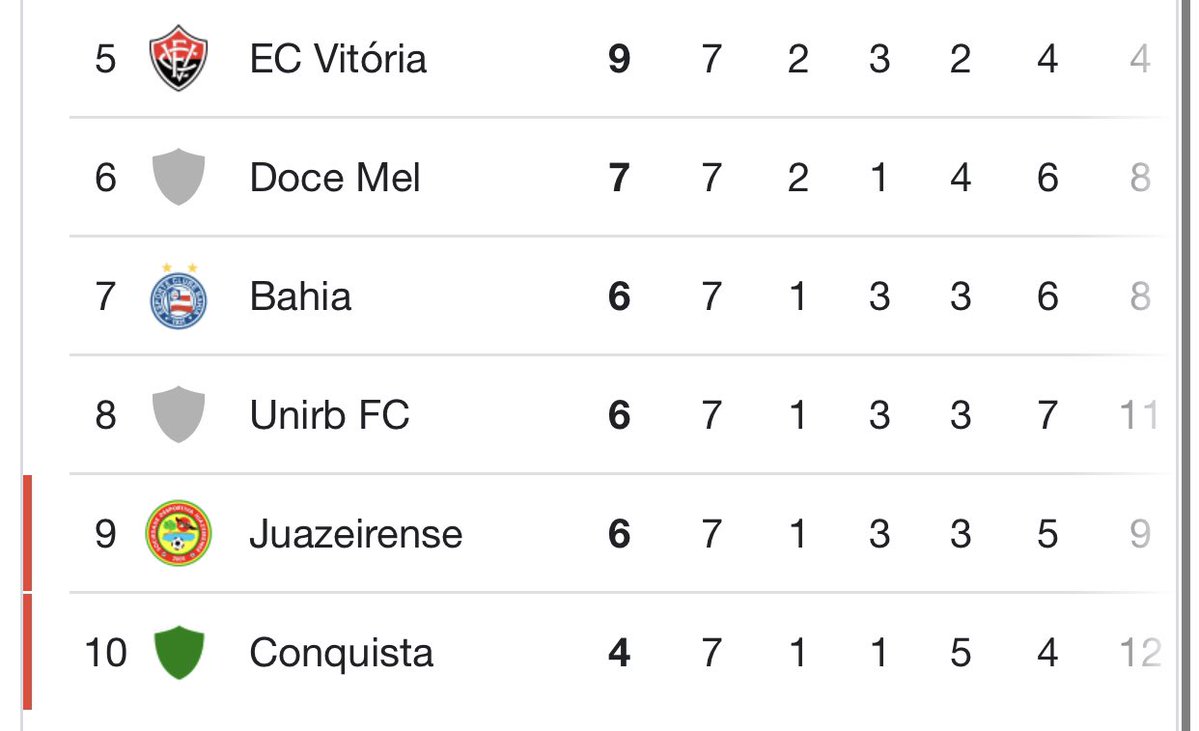Click position number 10 beside Conquista
The image size is (1199, 731).
tap(105, 653)
